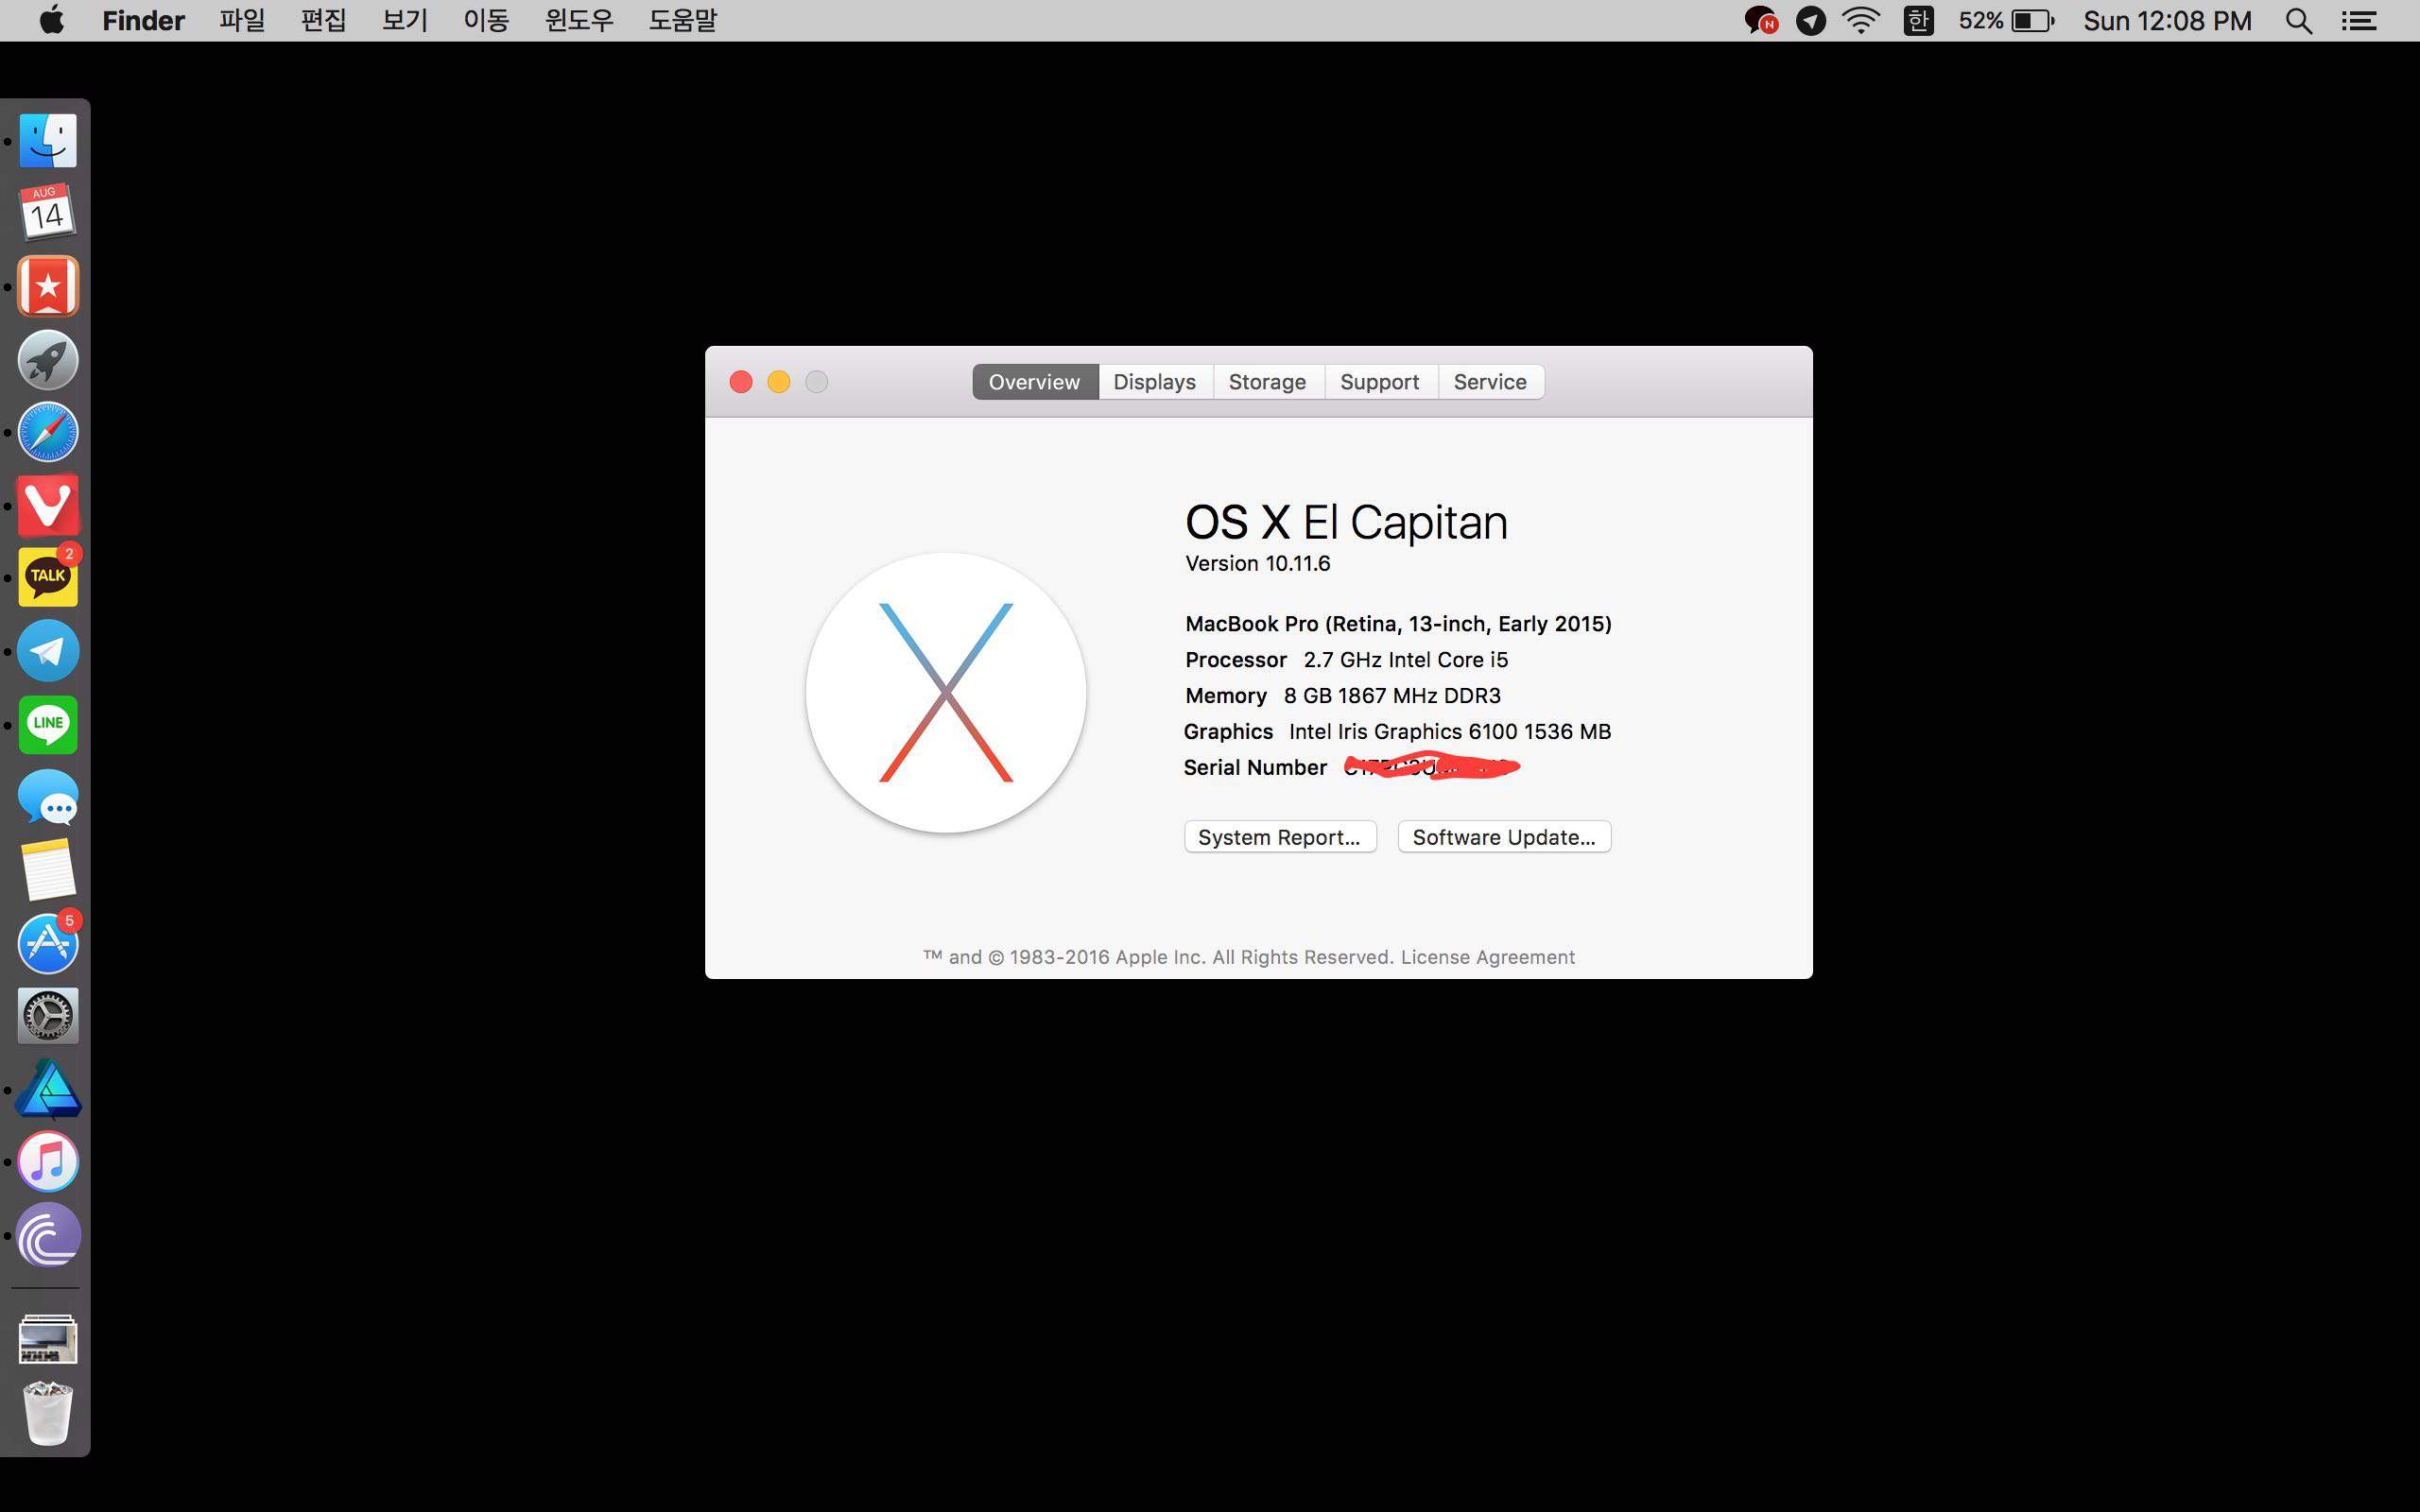Open Spotlight search magnifier icon

2298,21
